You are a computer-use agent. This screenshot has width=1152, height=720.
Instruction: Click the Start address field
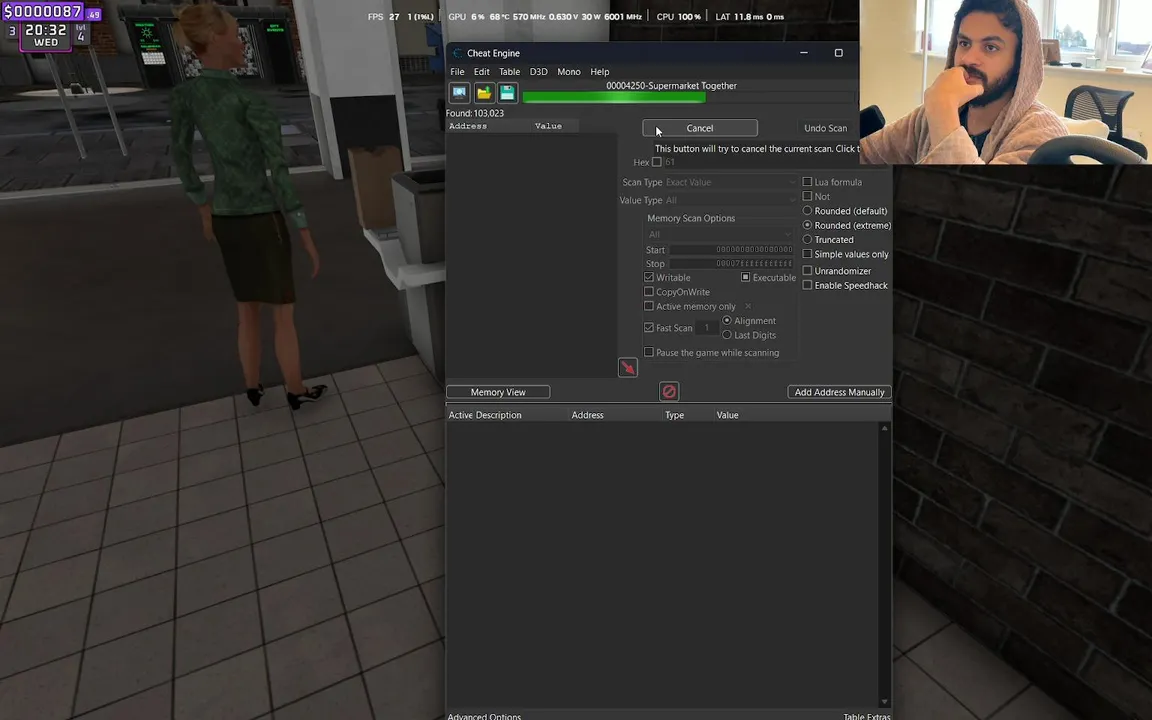[x=731, y=250]
